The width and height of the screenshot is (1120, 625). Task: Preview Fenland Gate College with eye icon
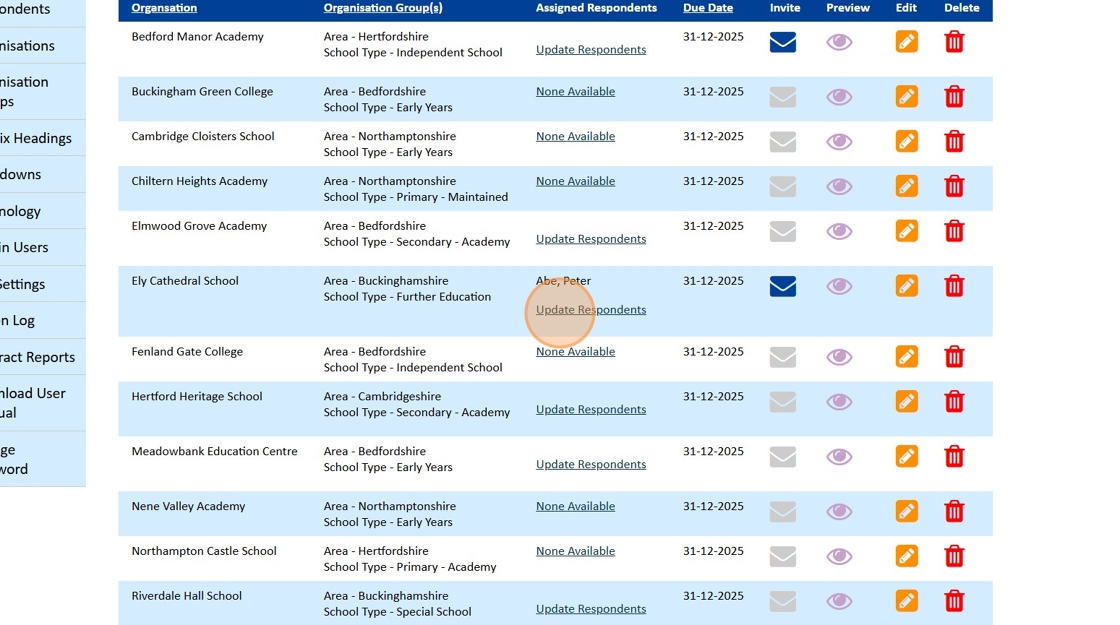coord(839,357)
